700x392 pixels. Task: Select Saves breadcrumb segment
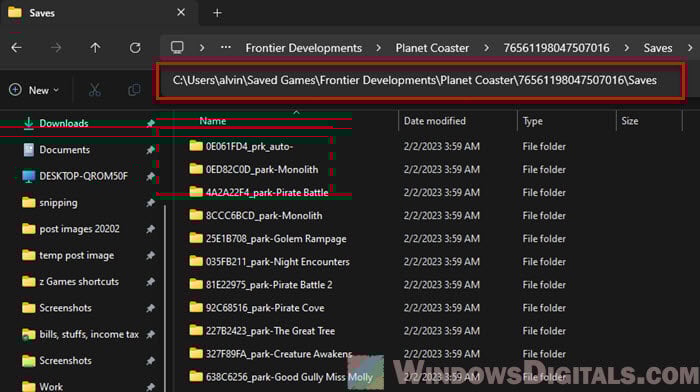point(658,48)
